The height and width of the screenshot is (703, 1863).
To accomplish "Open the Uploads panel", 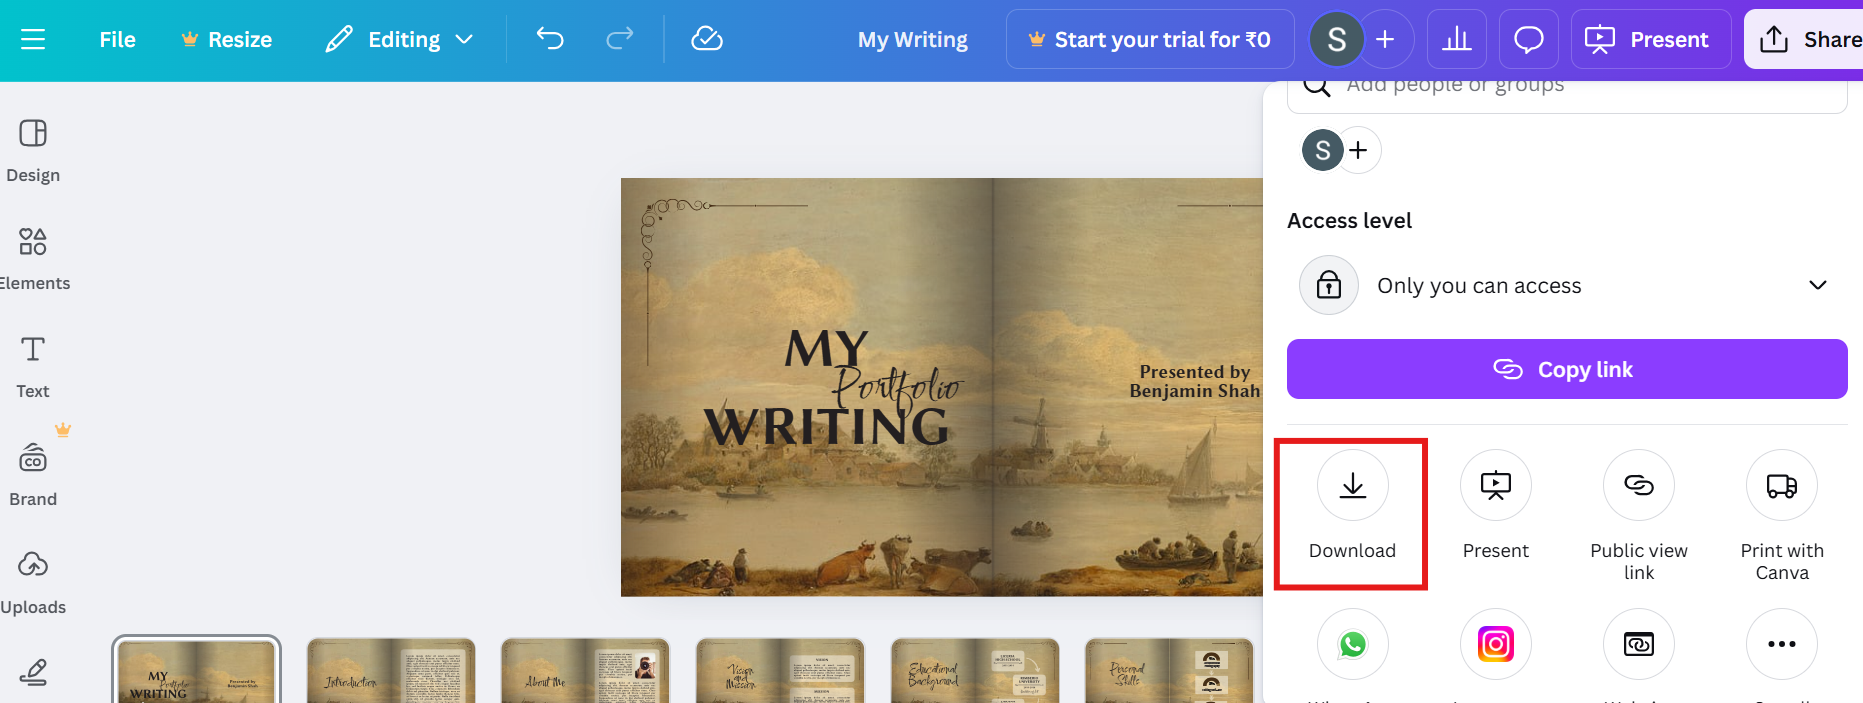I will (x=33, y=582).
